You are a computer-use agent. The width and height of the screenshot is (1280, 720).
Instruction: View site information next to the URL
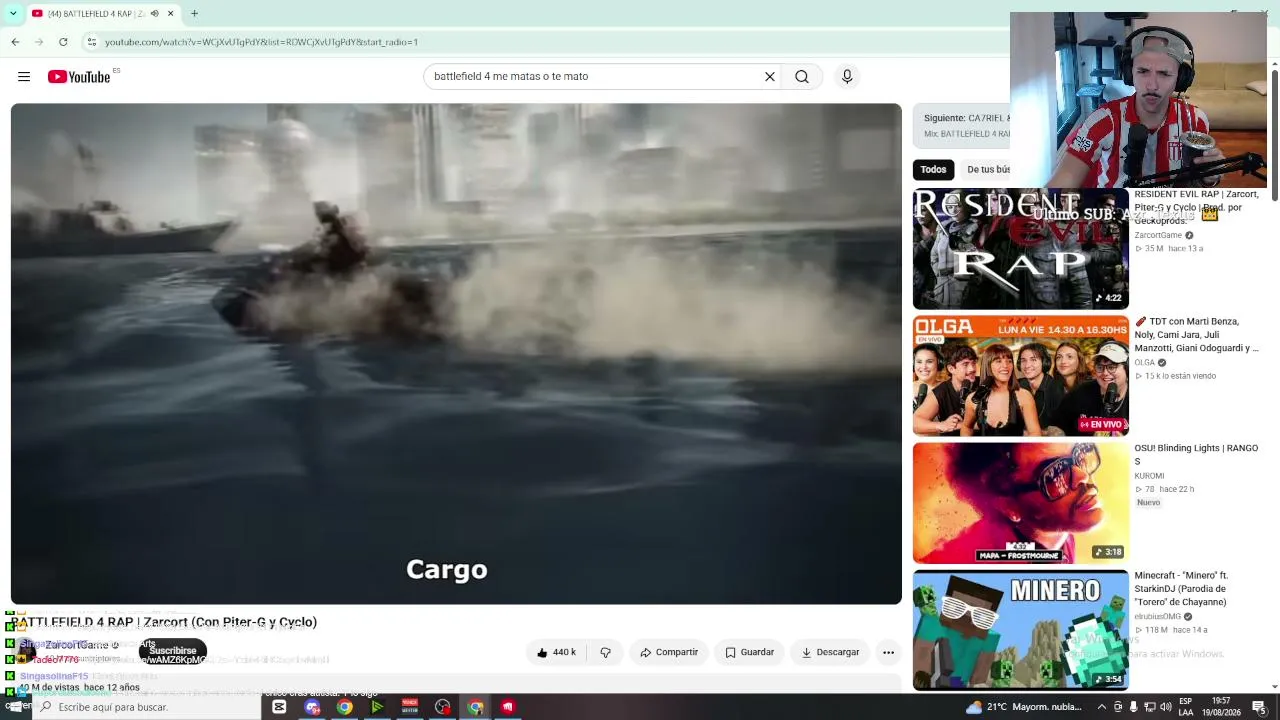[x=92, y=42]
